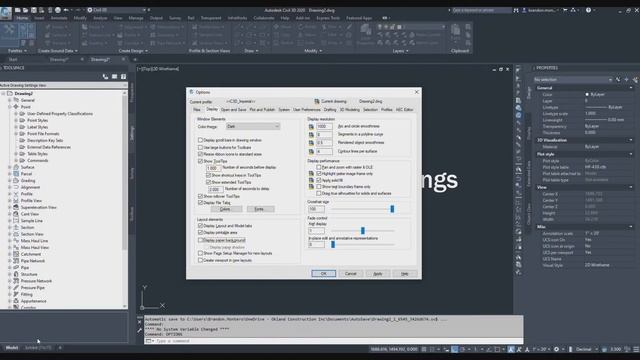640x360 pixels.
Task: Click drawing icon beside Highlight raster image frame
Action: pyautogui.click(x=311, y=174)
